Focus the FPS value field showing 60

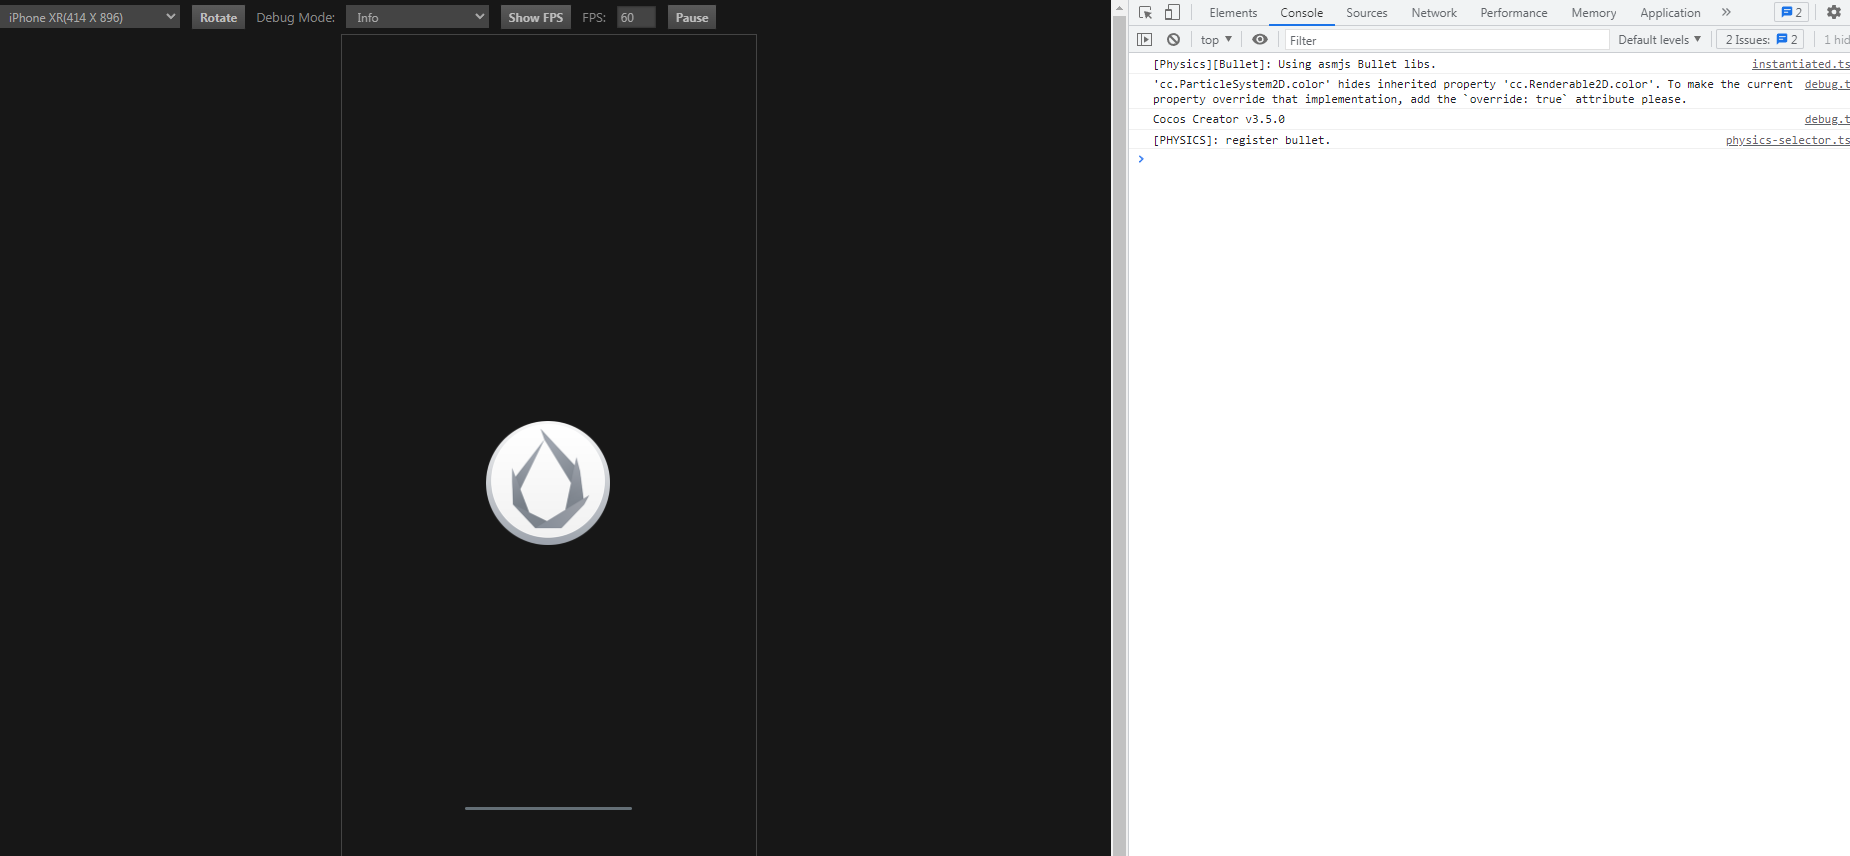636,17
